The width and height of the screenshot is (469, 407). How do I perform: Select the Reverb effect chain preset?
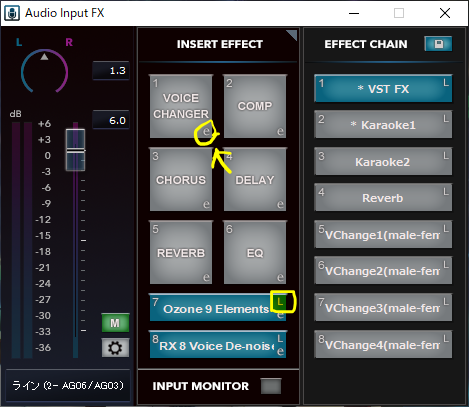point(383,198)
